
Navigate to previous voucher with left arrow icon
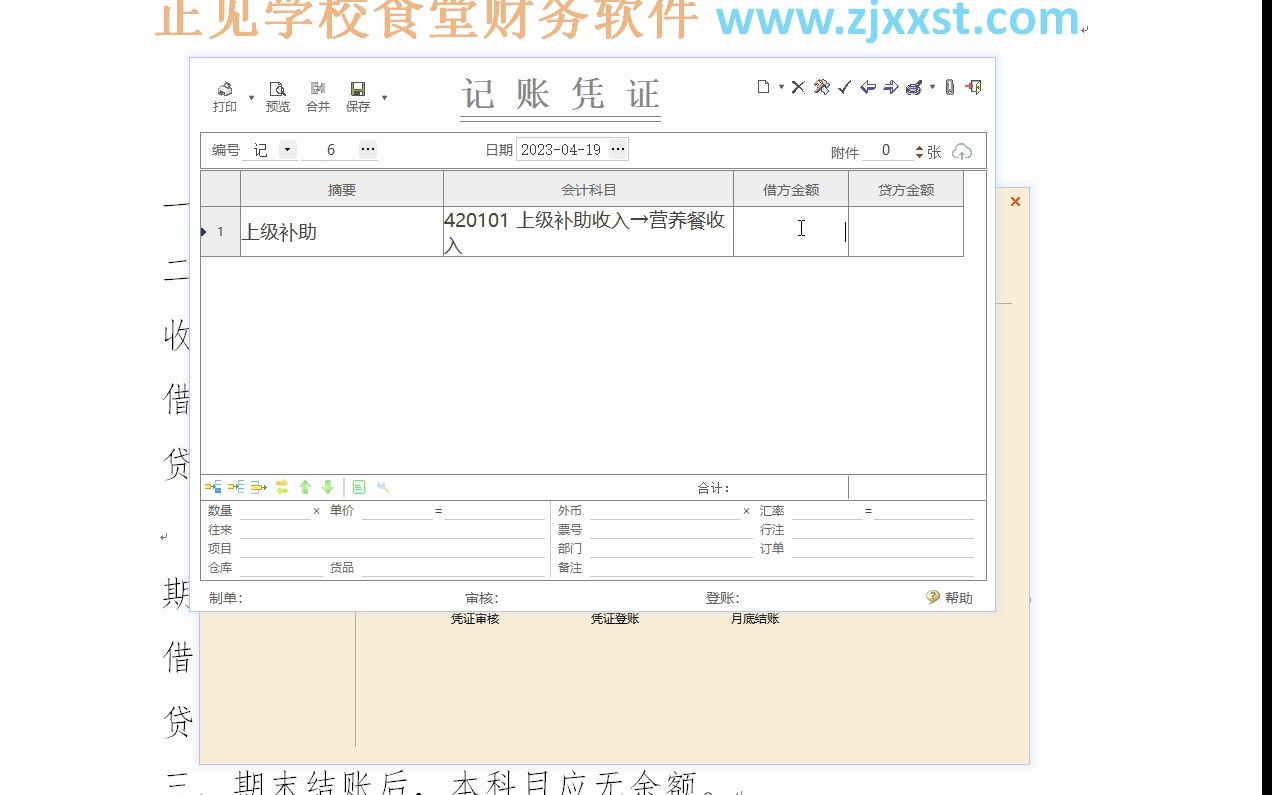[x=866, y=87]
